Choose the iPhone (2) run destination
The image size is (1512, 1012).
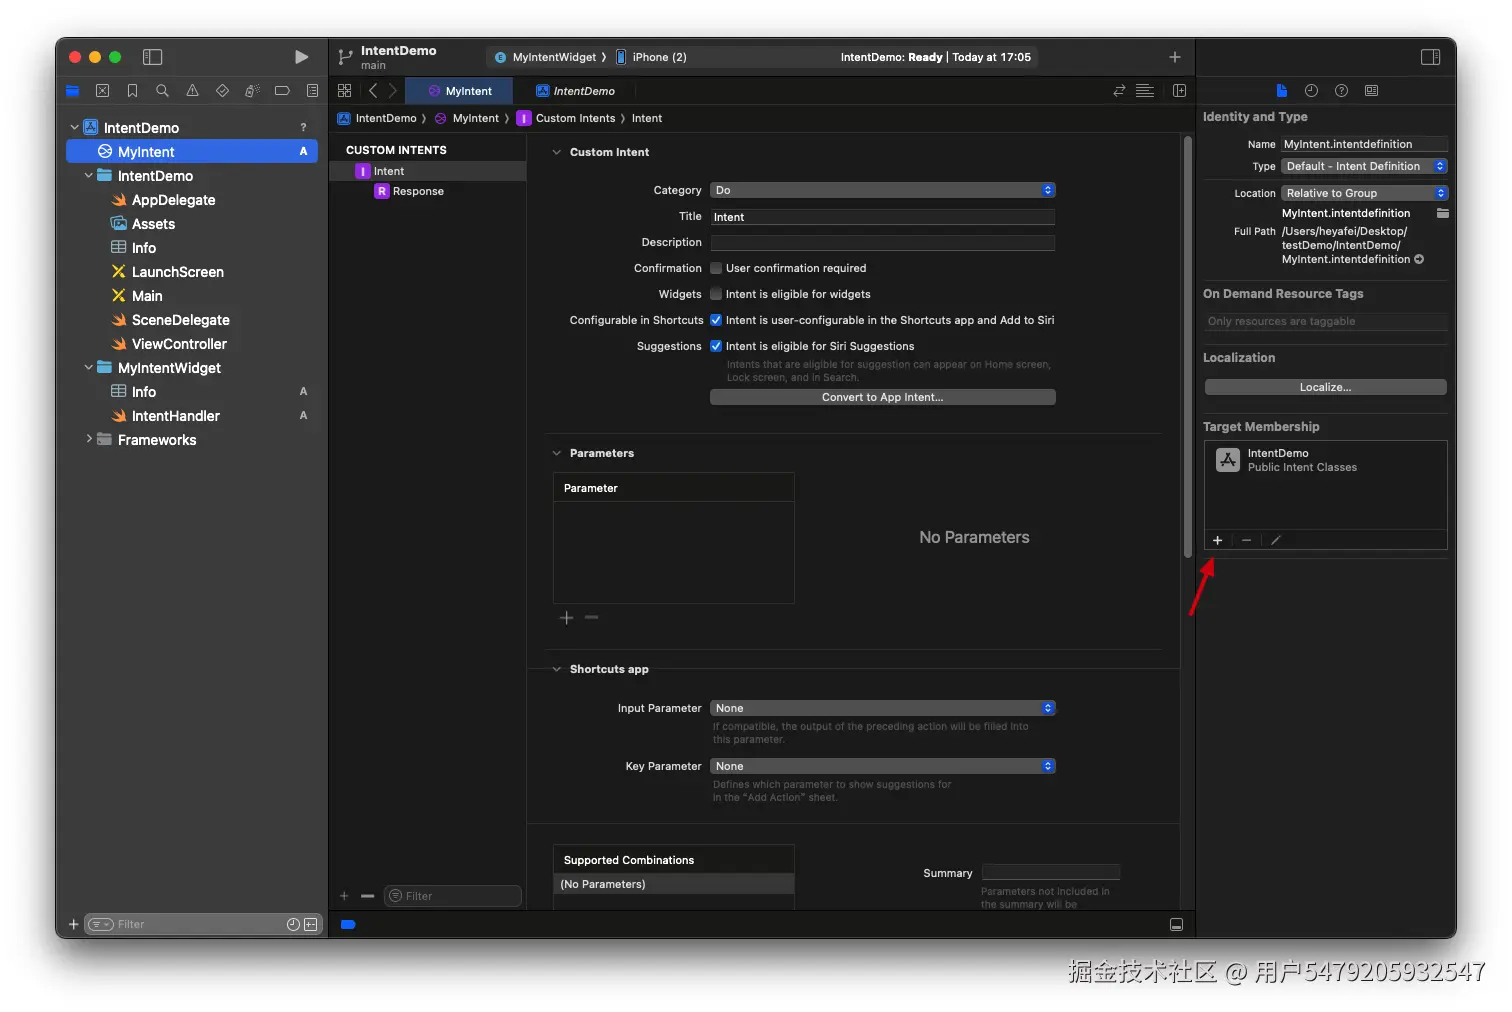pos(651,57)
